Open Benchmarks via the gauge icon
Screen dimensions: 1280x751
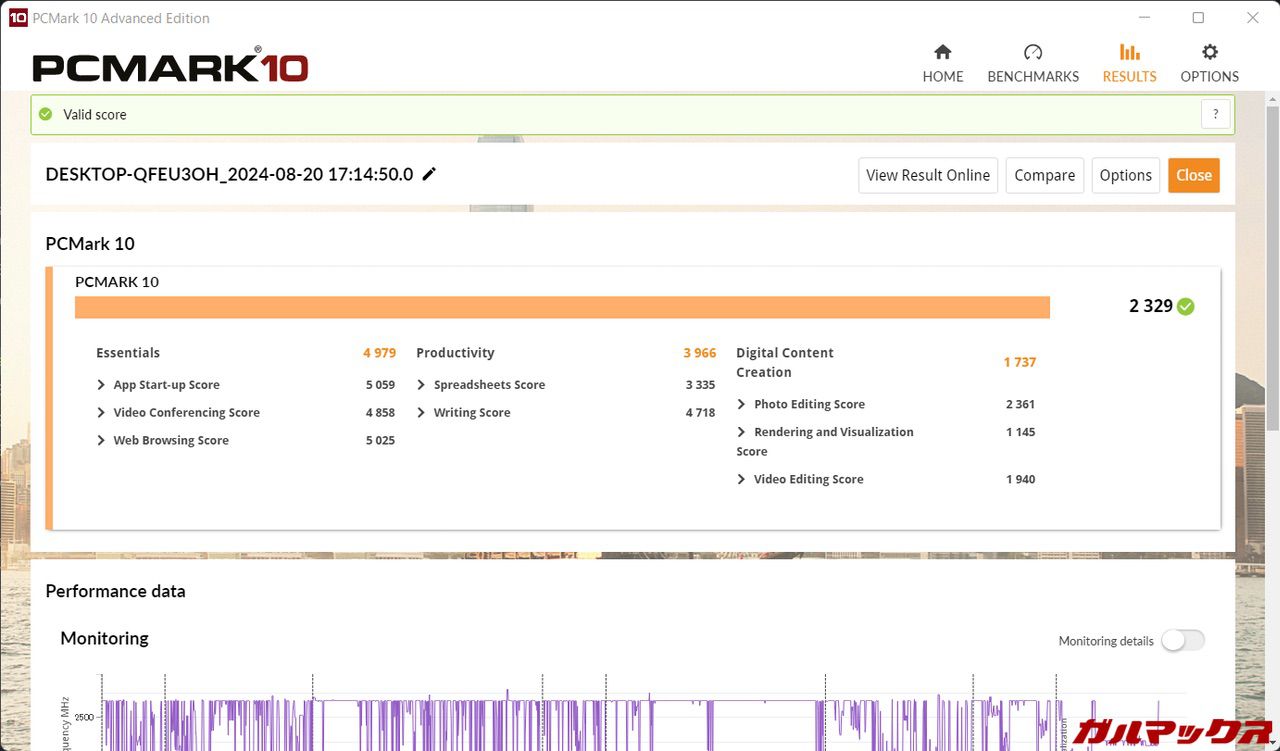click(x=1033, y=53)
